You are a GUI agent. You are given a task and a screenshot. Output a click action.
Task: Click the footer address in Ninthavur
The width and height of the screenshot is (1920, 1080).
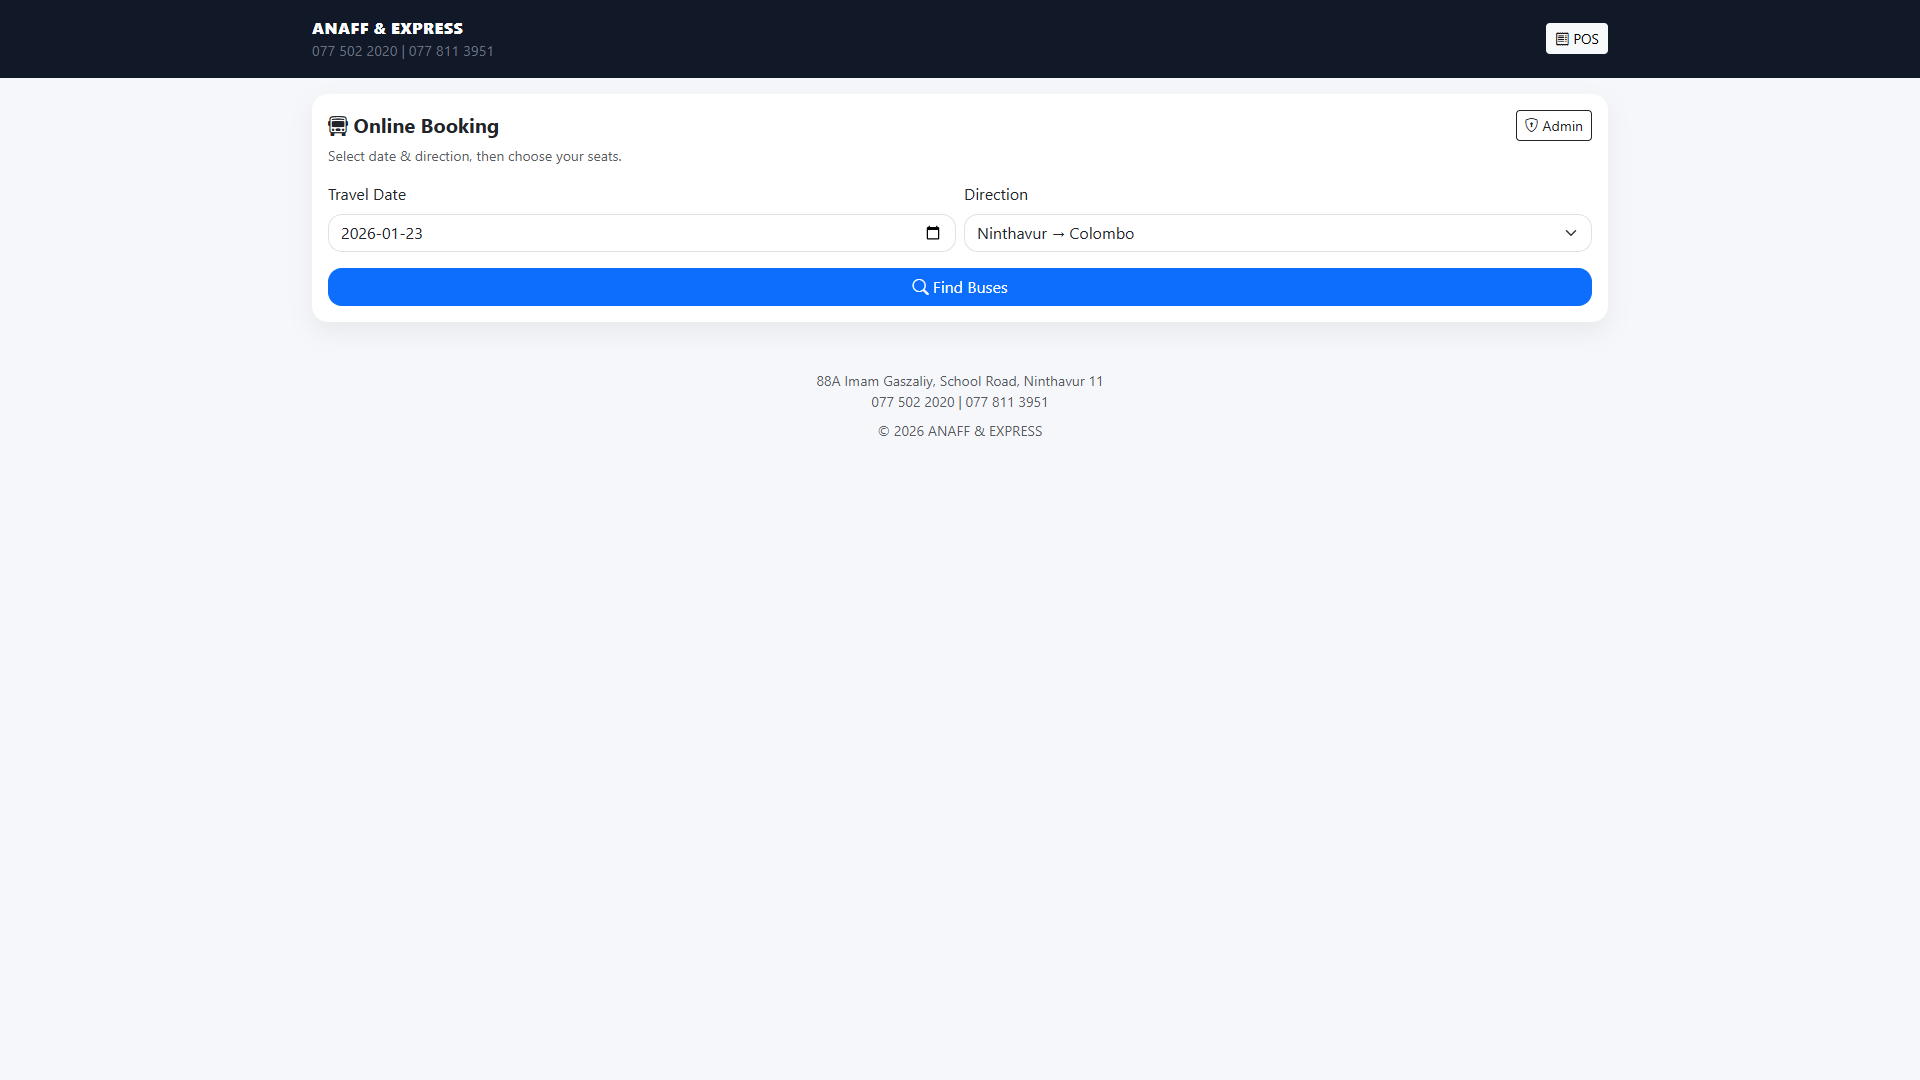[x=959, y=381]
